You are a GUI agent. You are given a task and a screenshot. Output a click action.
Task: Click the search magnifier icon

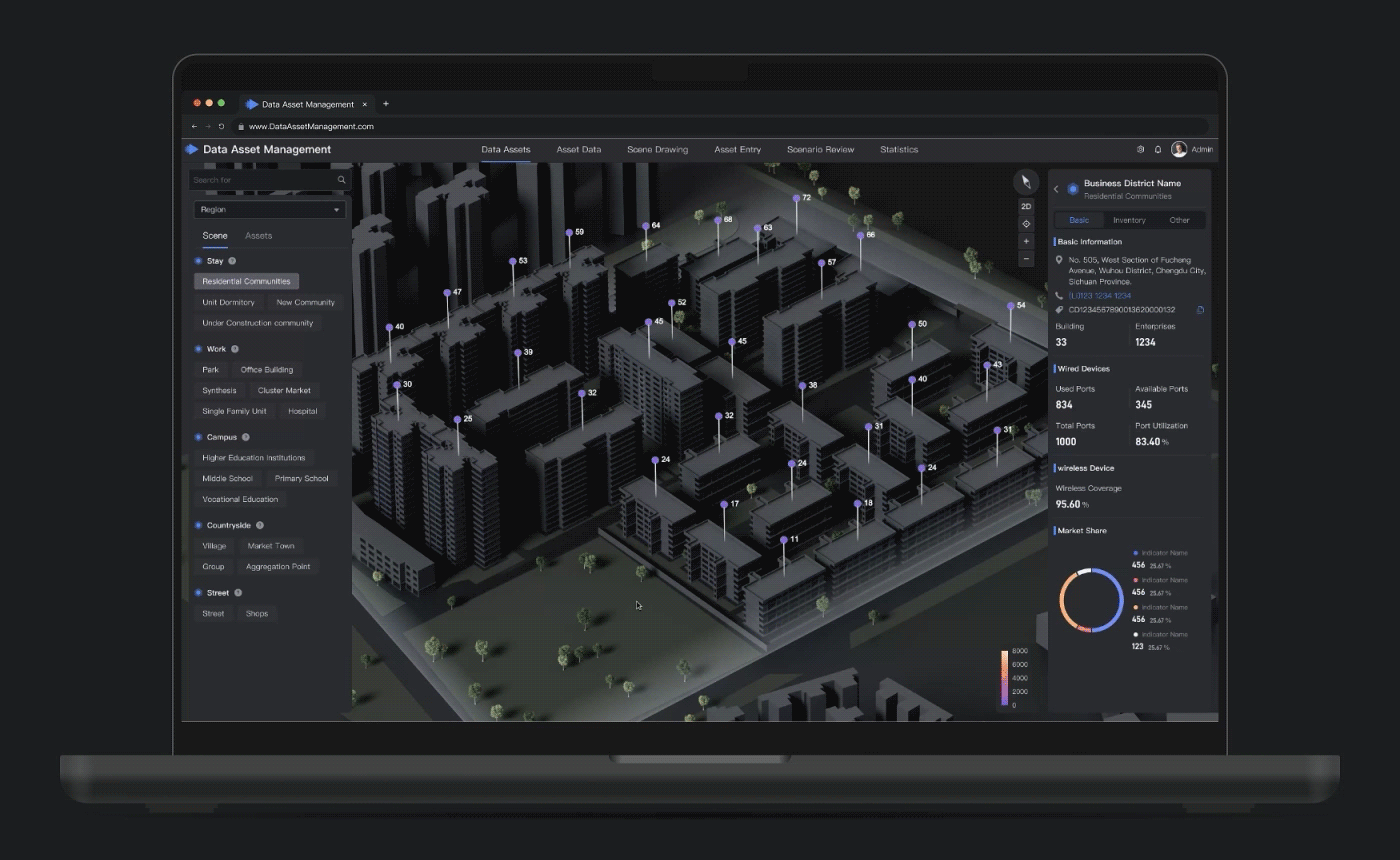click(341, 180)
